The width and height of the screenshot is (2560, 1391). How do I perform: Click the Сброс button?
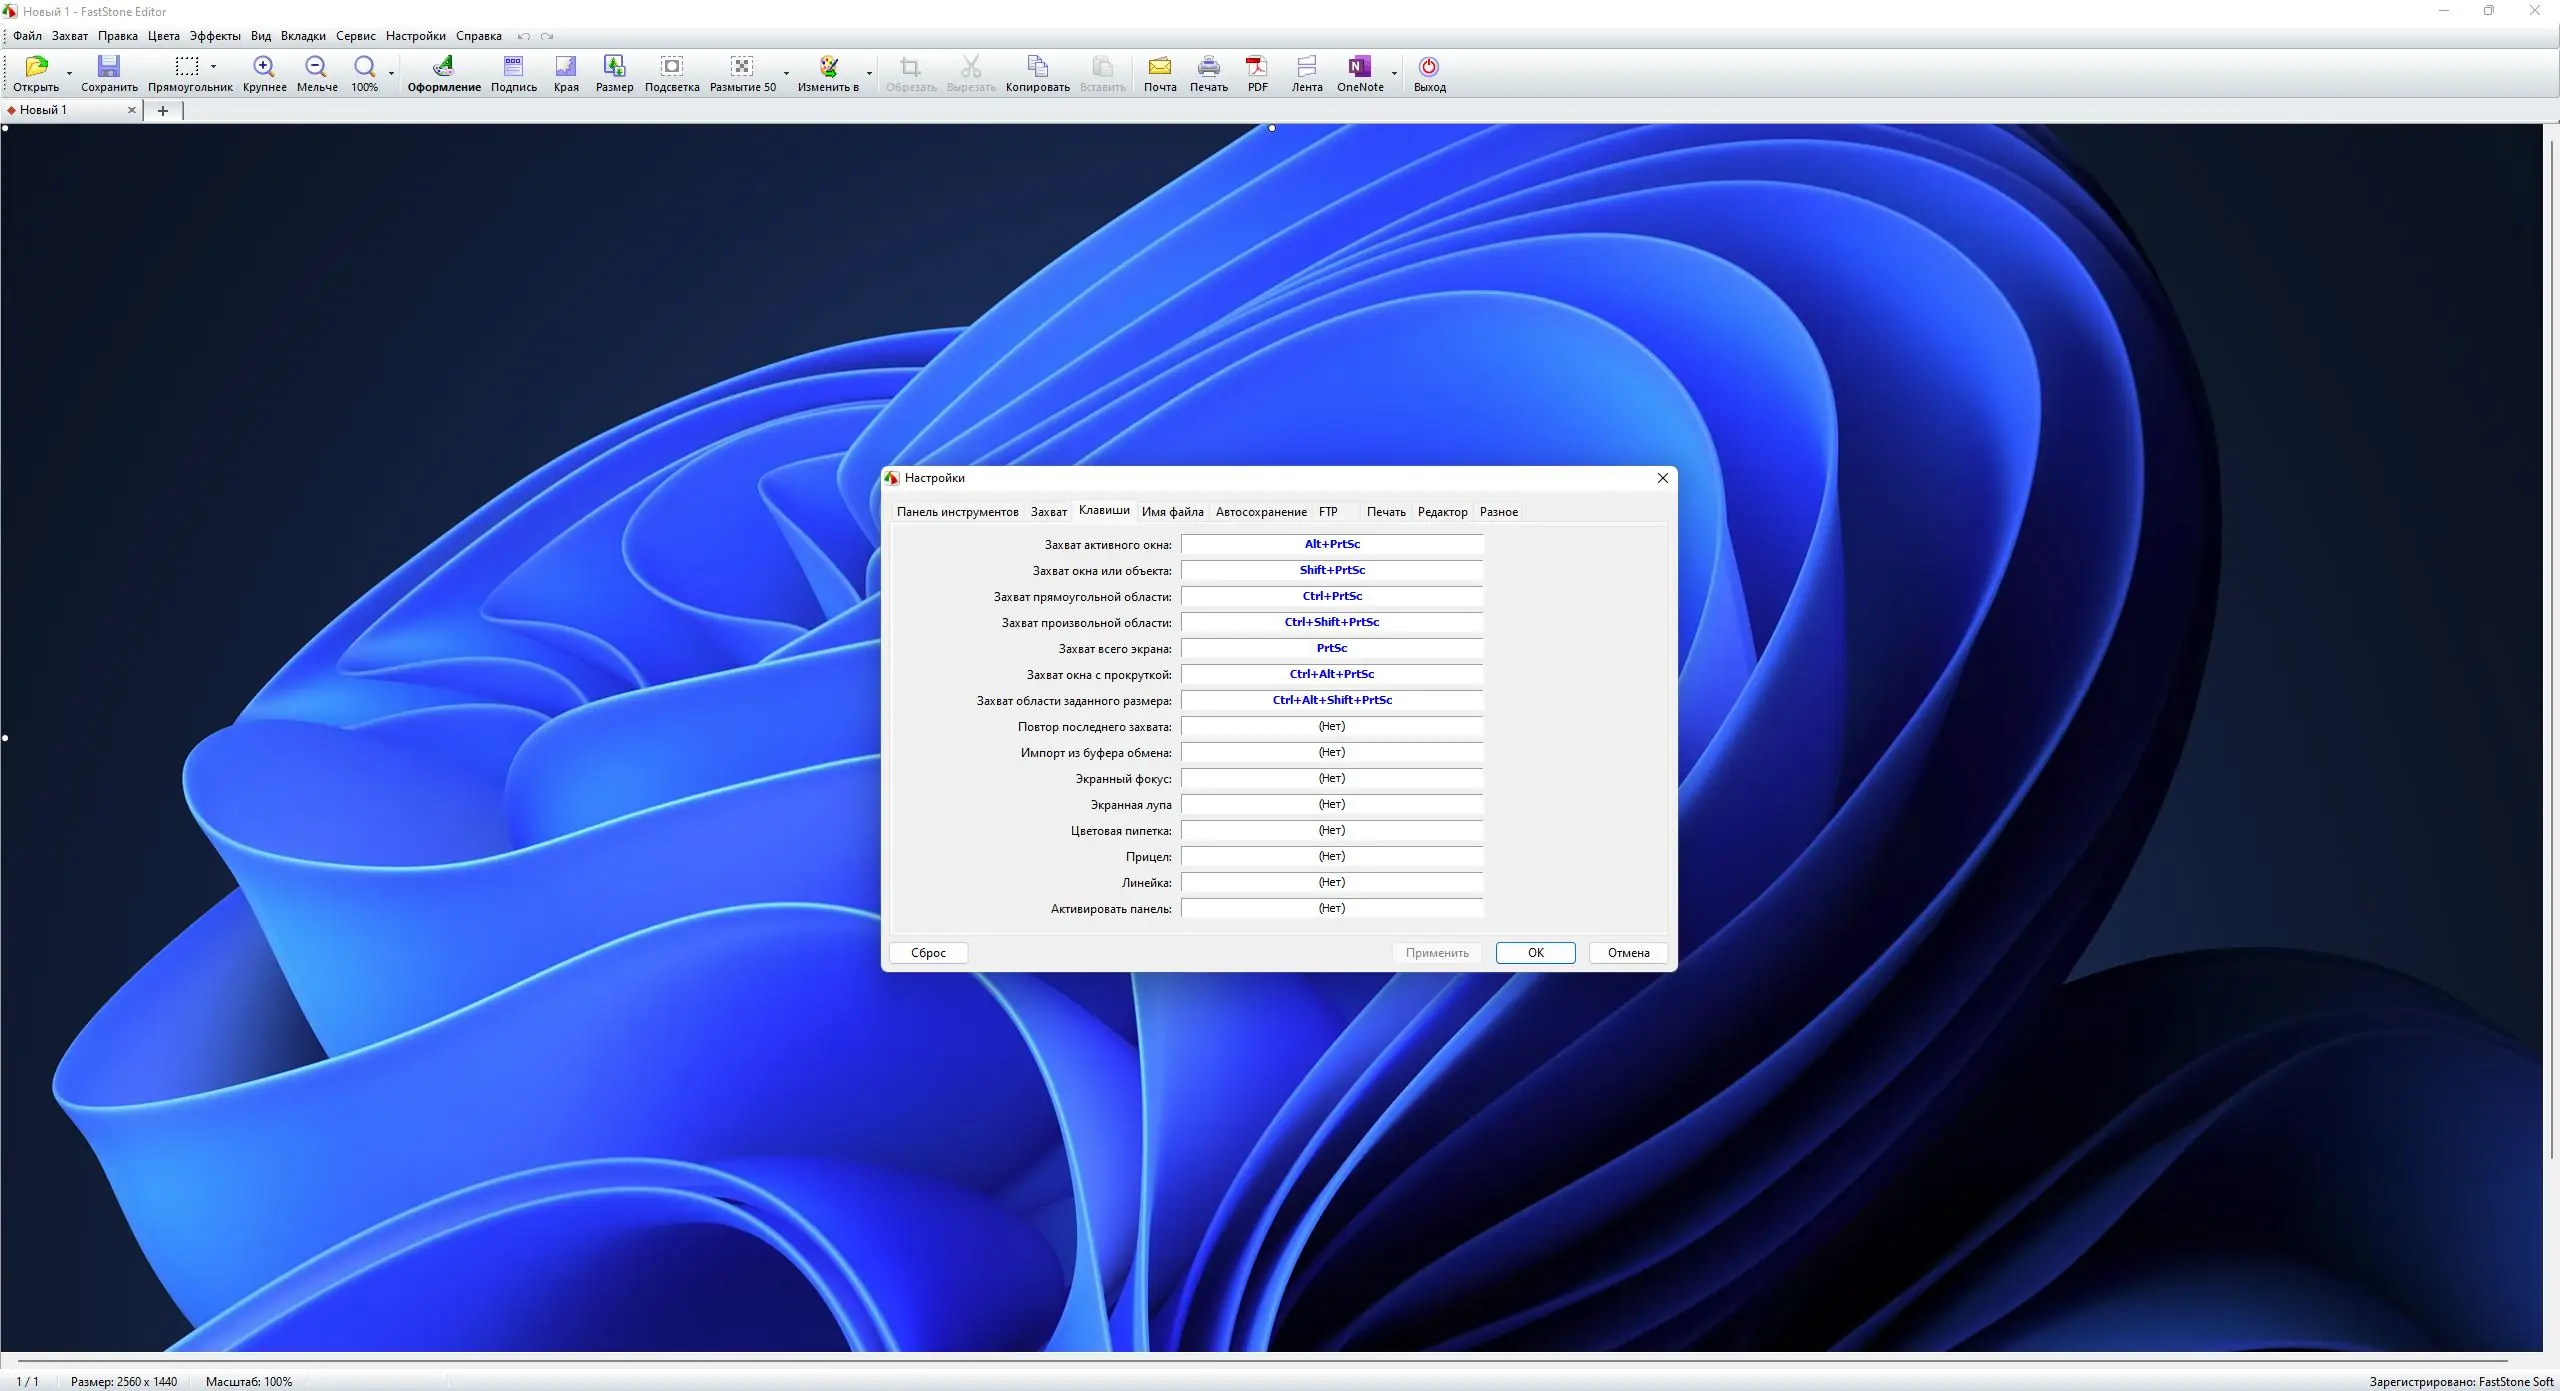[x=928, y=953]
